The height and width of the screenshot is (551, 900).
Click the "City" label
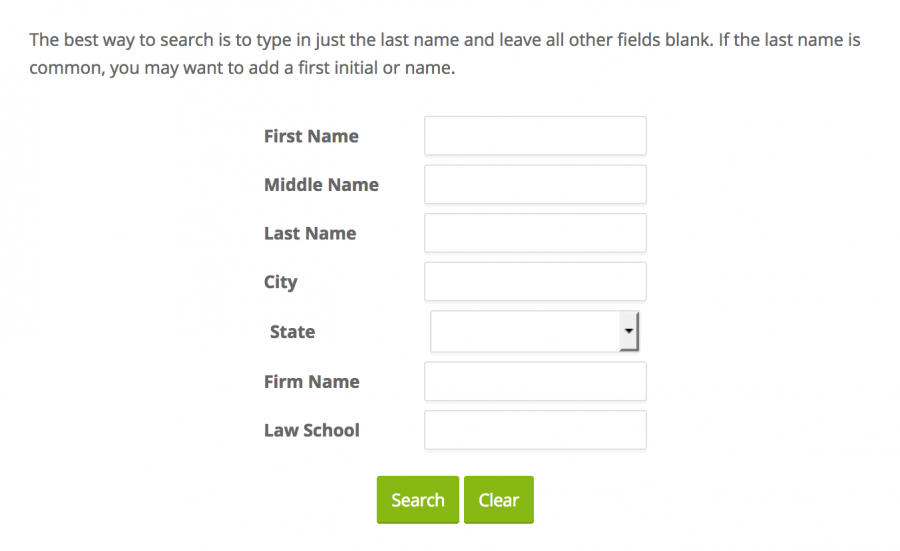(281, 282)
